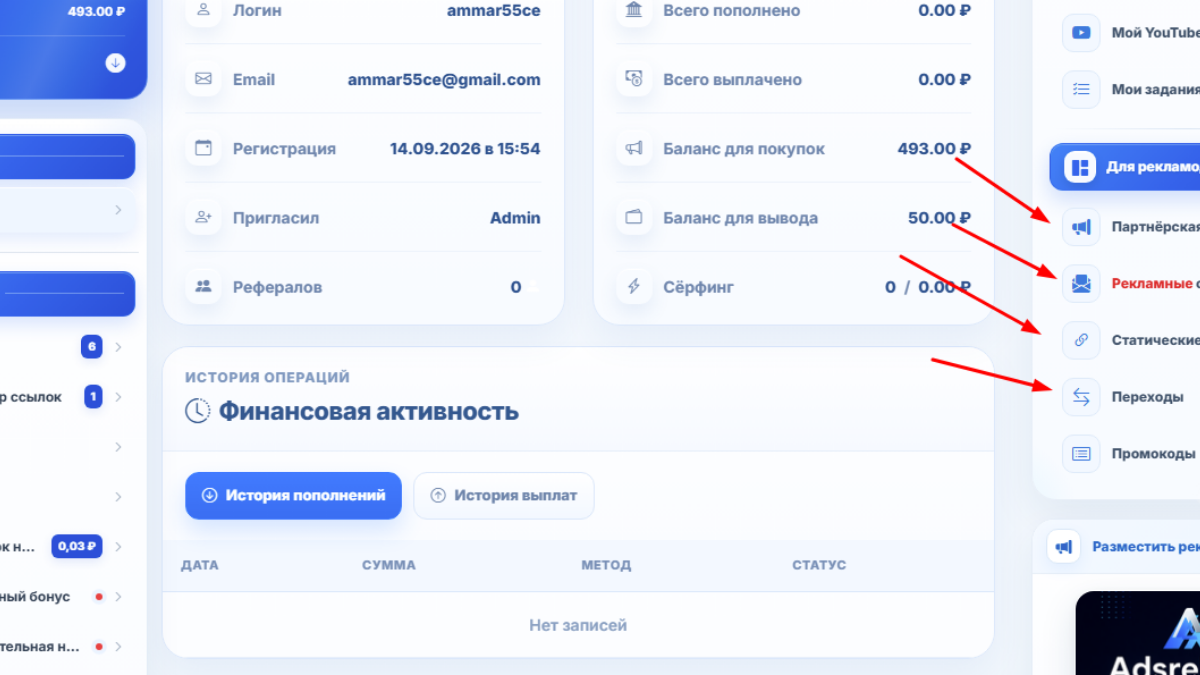Viewport: 1200px width, 675px height.
Task: Switch to История пополнений tab
Action: tap(293, 495)
